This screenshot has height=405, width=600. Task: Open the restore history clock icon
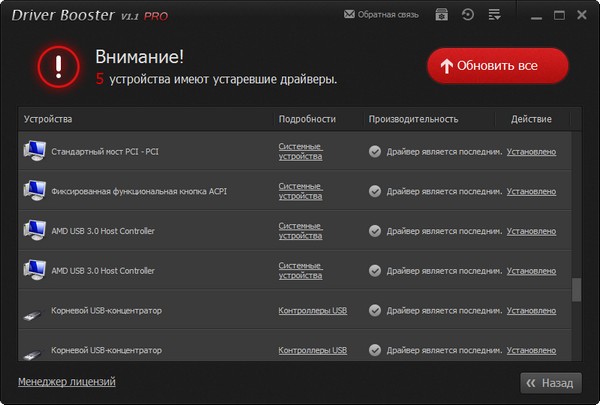(x=468, y=15)
